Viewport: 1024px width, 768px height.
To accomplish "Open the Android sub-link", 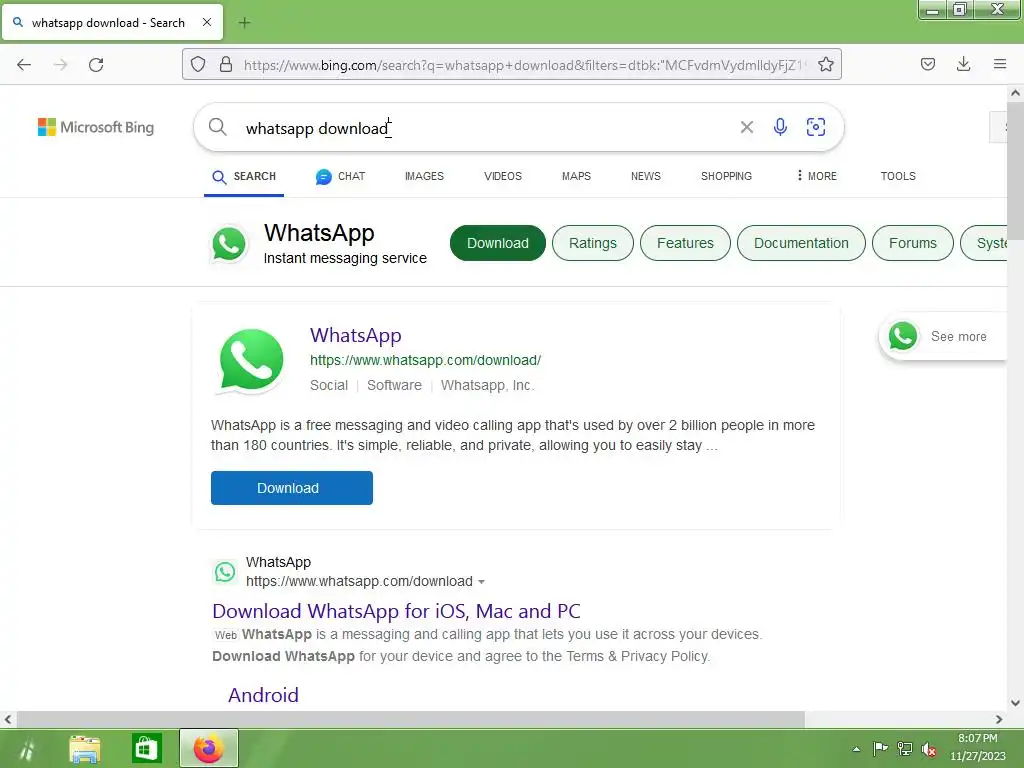I will click(x=263, y=695).
